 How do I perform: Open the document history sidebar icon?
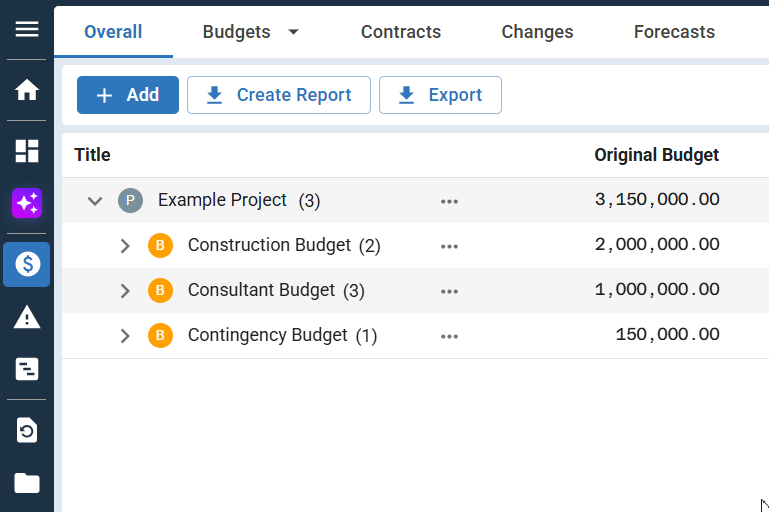click(x=27, y=431)
